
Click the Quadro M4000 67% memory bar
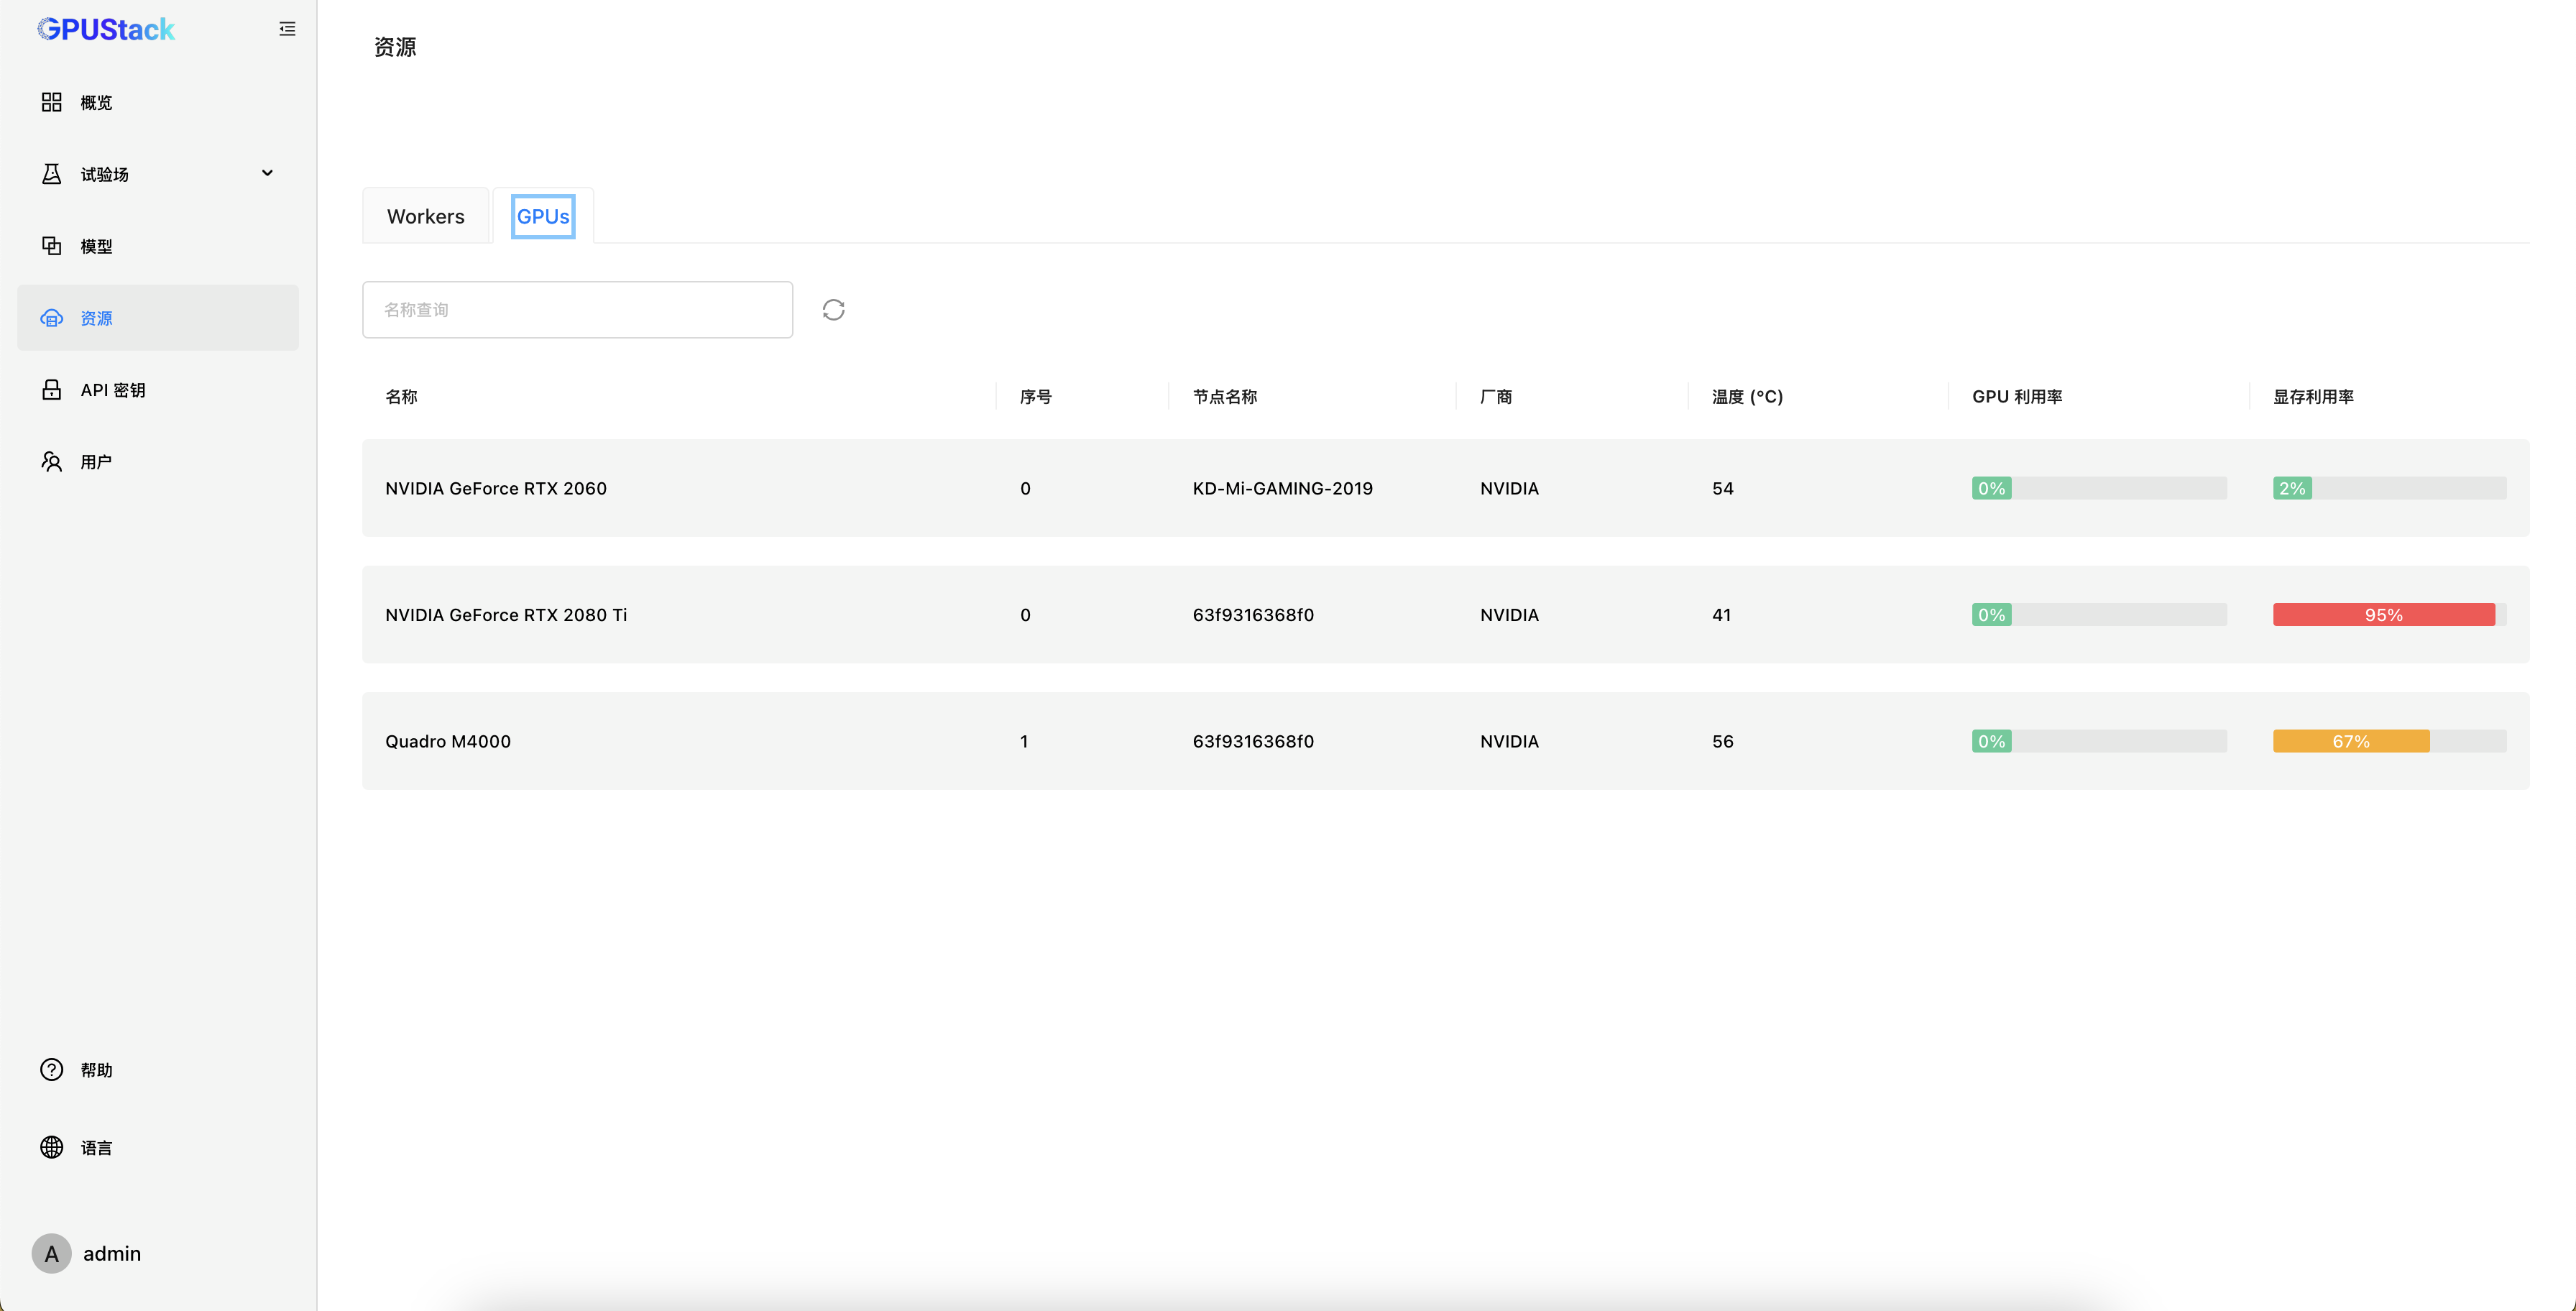(x=2351, y=741)
